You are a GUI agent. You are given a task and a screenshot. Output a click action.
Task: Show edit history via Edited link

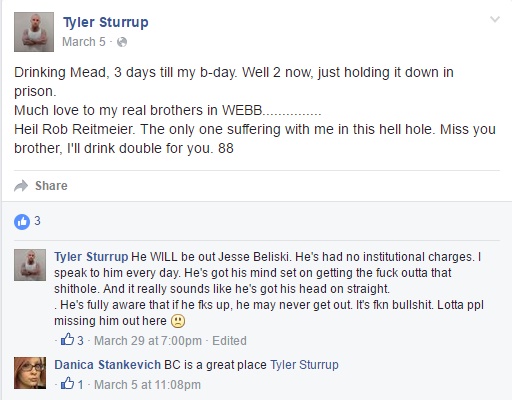click(x=229, y=341)
